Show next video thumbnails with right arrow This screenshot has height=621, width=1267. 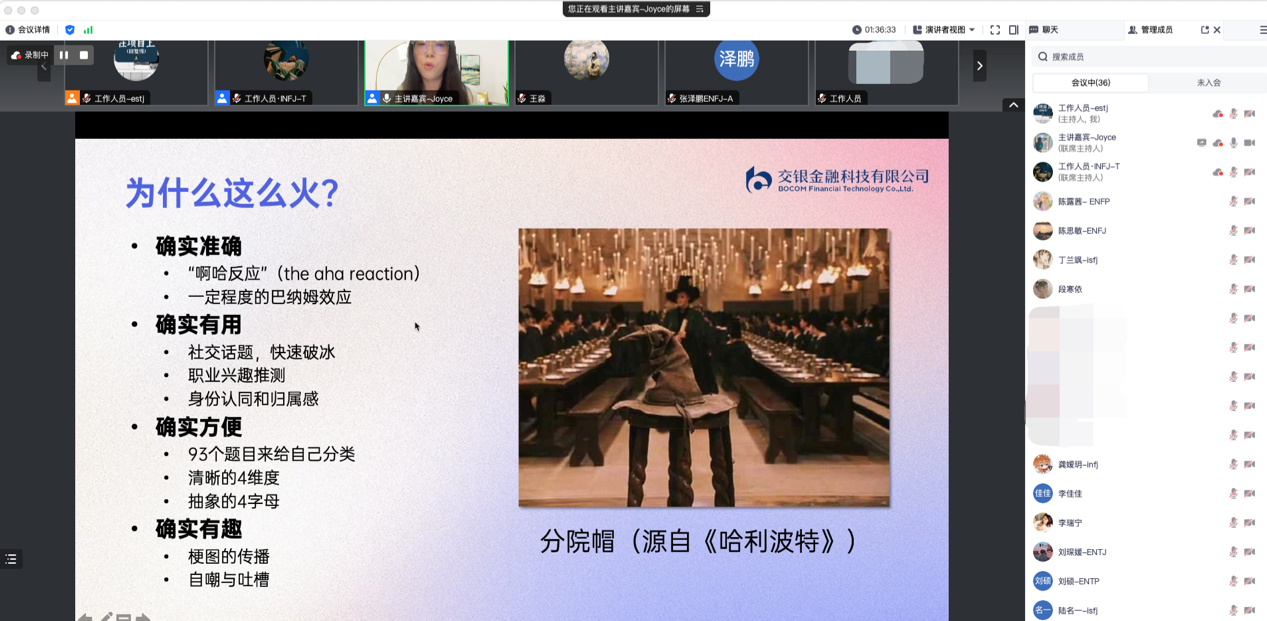click(979, 66)
